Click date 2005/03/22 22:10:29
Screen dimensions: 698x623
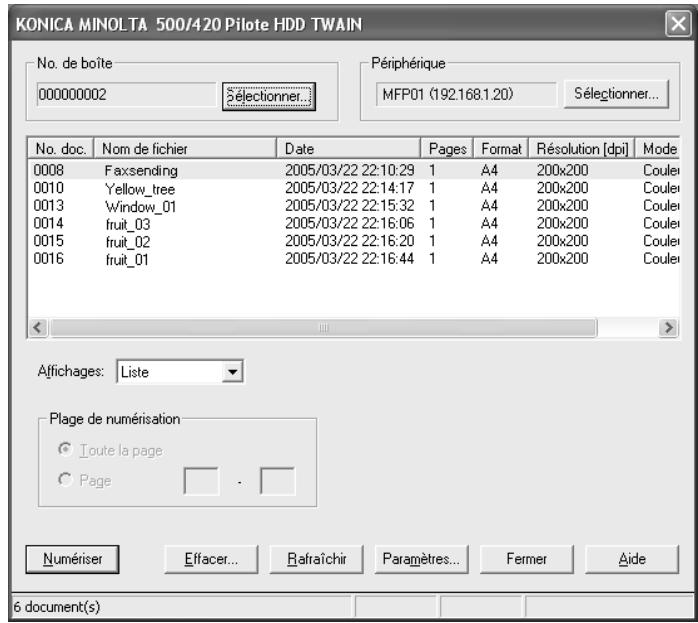click(x=349, y=170)
